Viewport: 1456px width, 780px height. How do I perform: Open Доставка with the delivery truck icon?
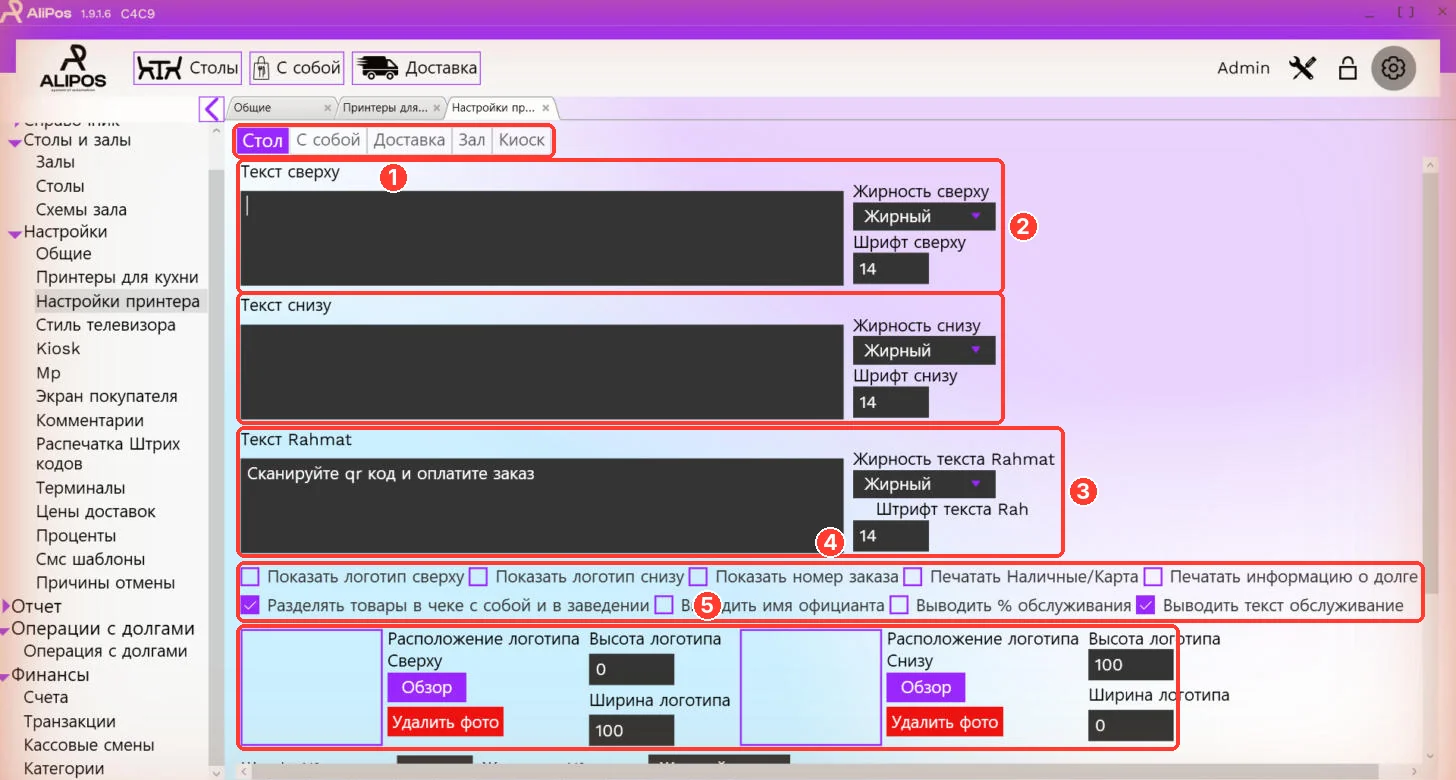(416, 69)
